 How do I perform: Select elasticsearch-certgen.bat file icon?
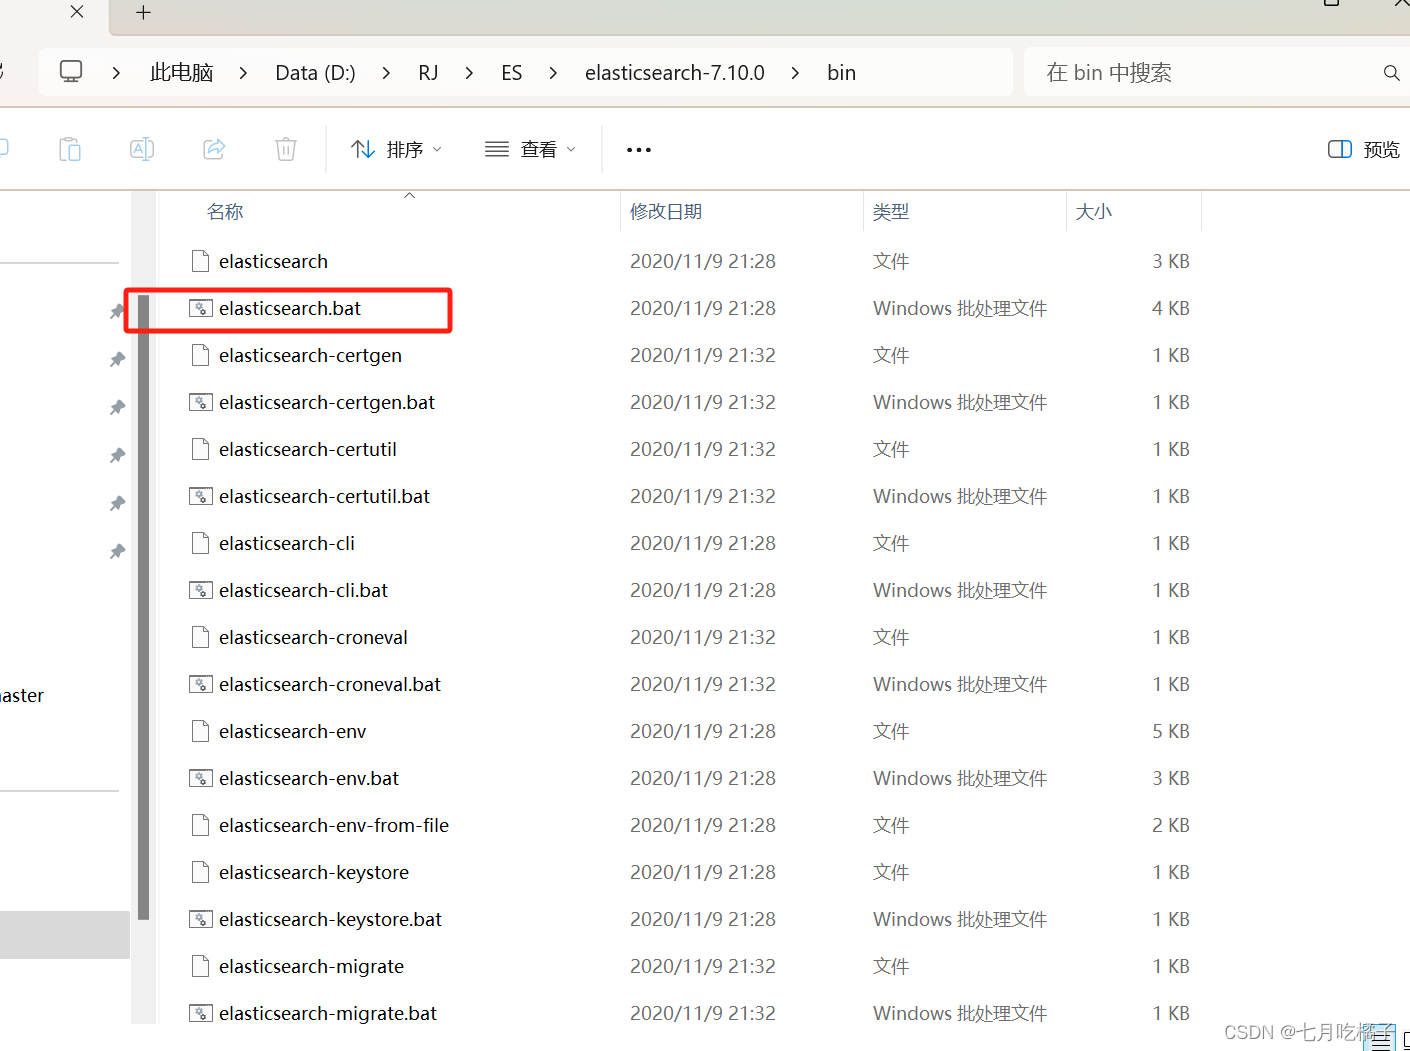[200, 402]
